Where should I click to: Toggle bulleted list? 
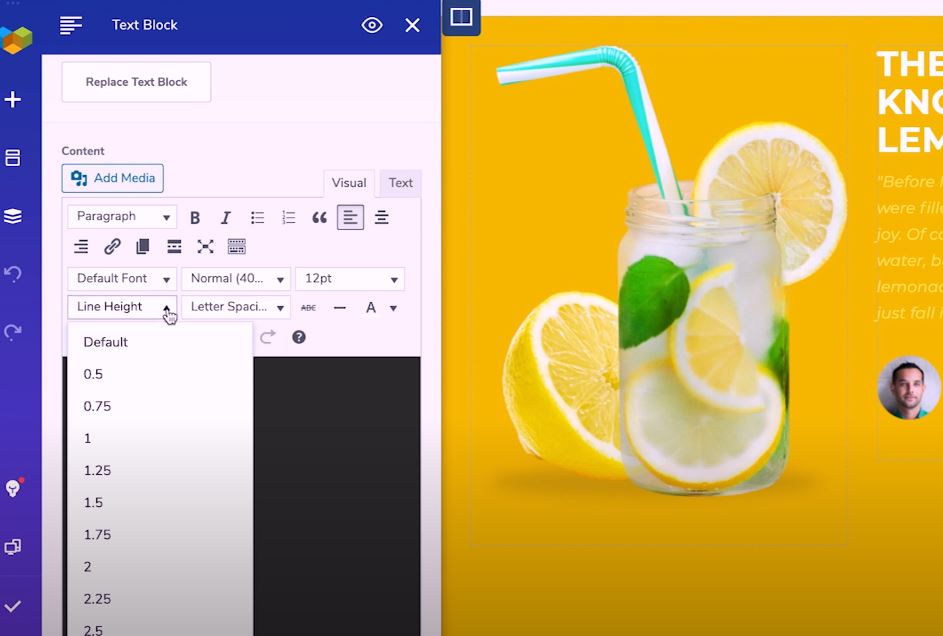click(257, 218)
